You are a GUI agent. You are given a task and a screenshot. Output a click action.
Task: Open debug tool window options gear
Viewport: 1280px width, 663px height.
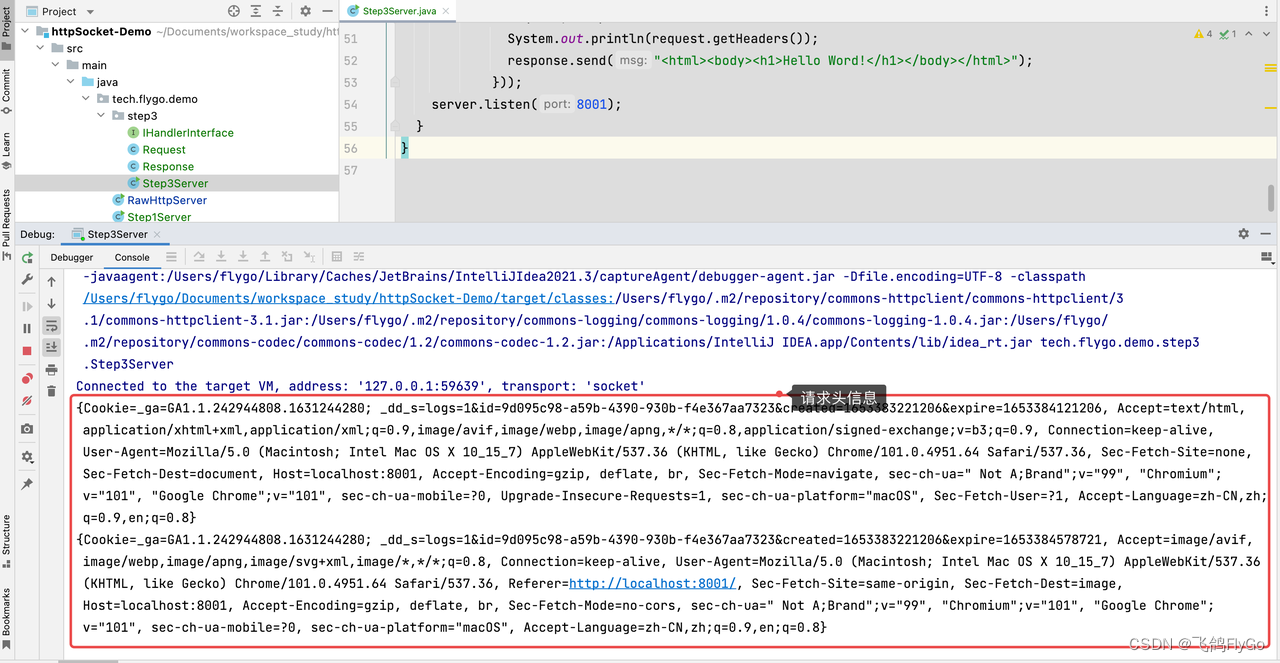(x=1243, y=233)
